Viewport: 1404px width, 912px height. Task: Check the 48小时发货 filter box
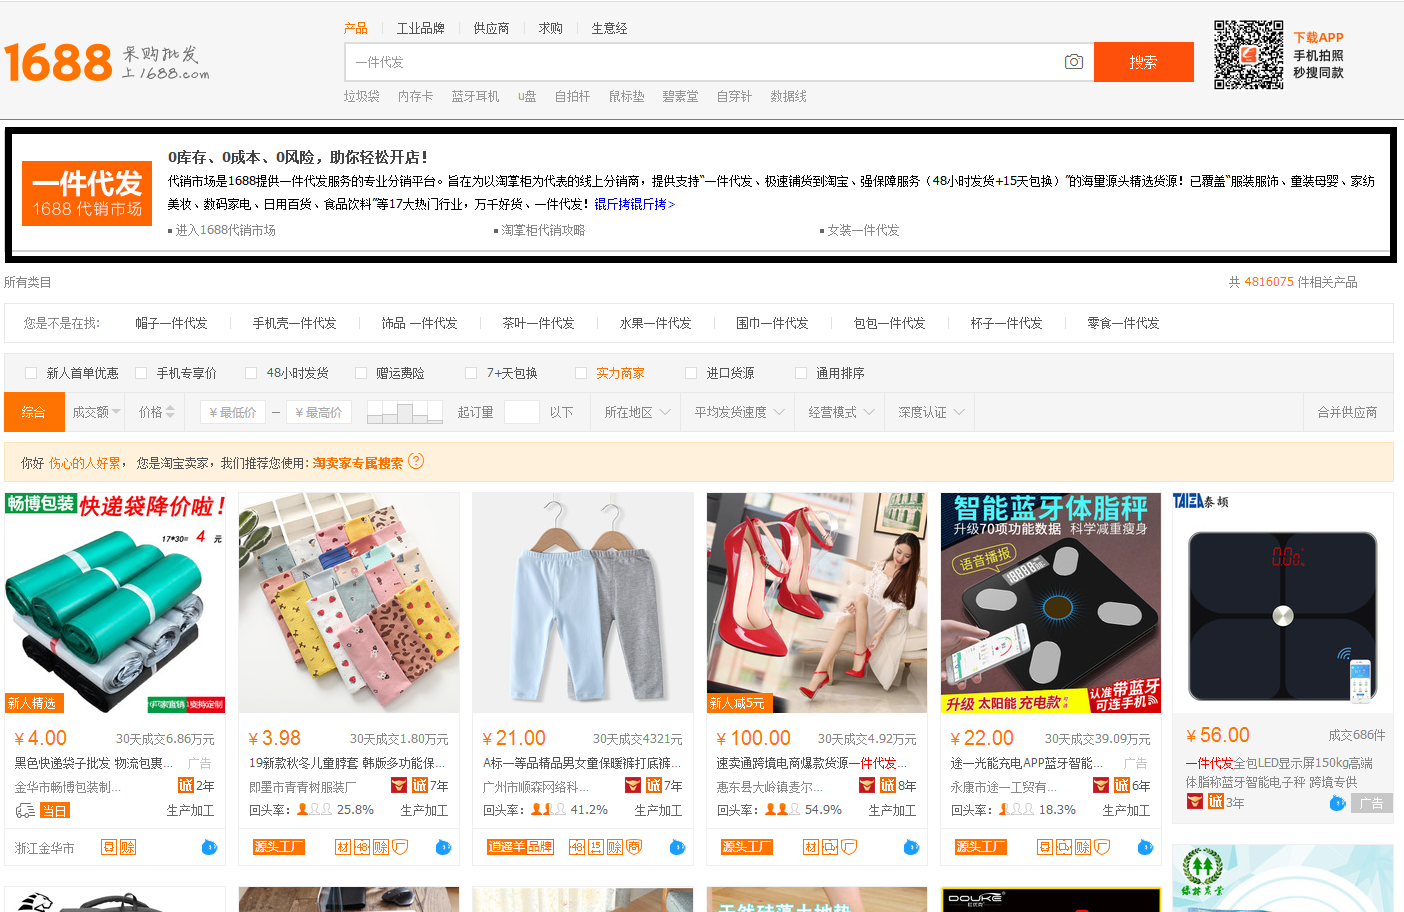pos(251,373)
